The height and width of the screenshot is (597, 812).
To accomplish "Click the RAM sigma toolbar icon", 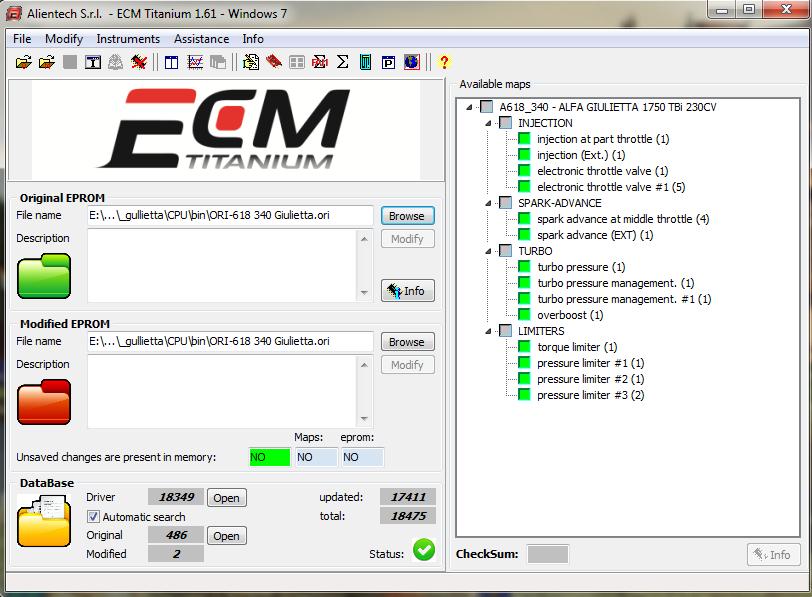I will click(x=320, y=63).
